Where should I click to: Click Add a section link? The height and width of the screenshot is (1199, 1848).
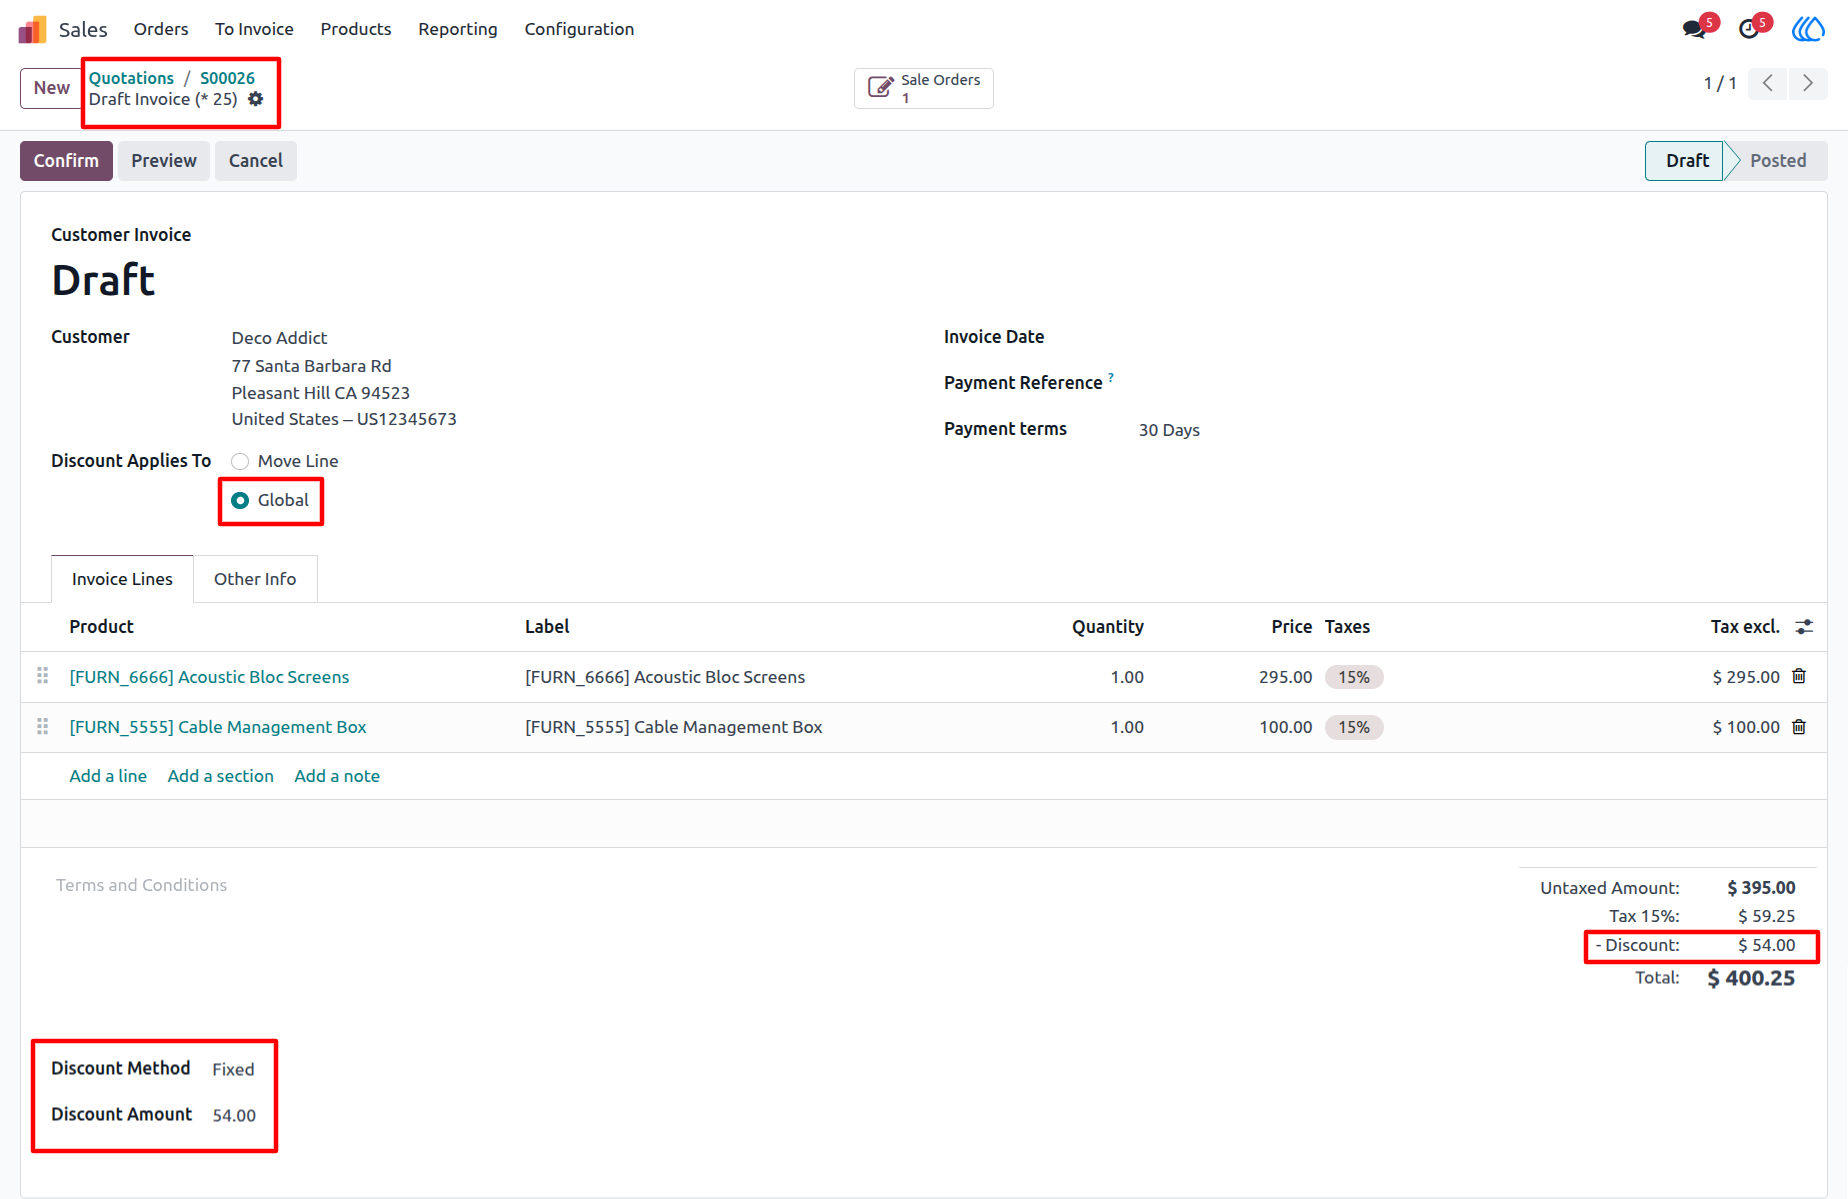(x=220, y=776)
